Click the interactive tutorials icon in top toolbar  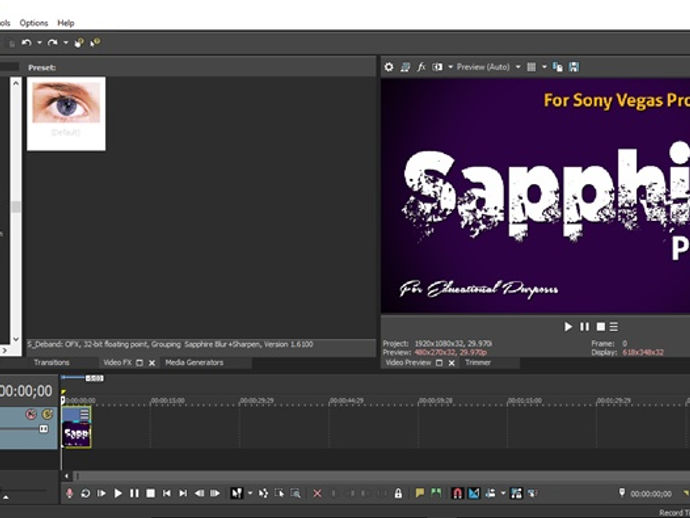pos(79,43)
